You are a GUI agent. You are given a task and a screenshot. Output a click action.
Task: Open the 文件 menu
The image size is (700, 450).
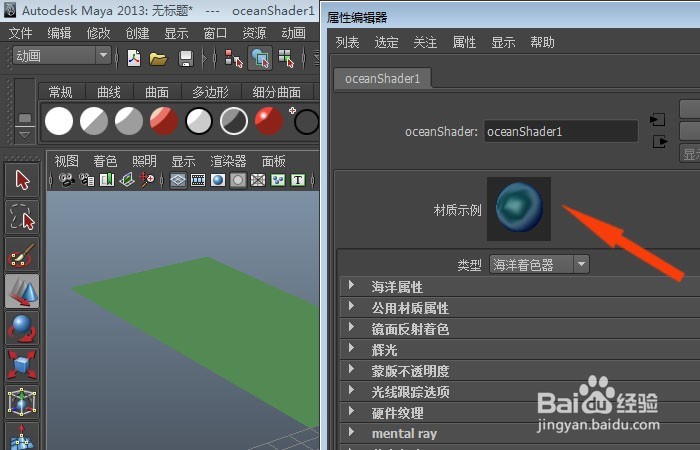click(21, 33)
